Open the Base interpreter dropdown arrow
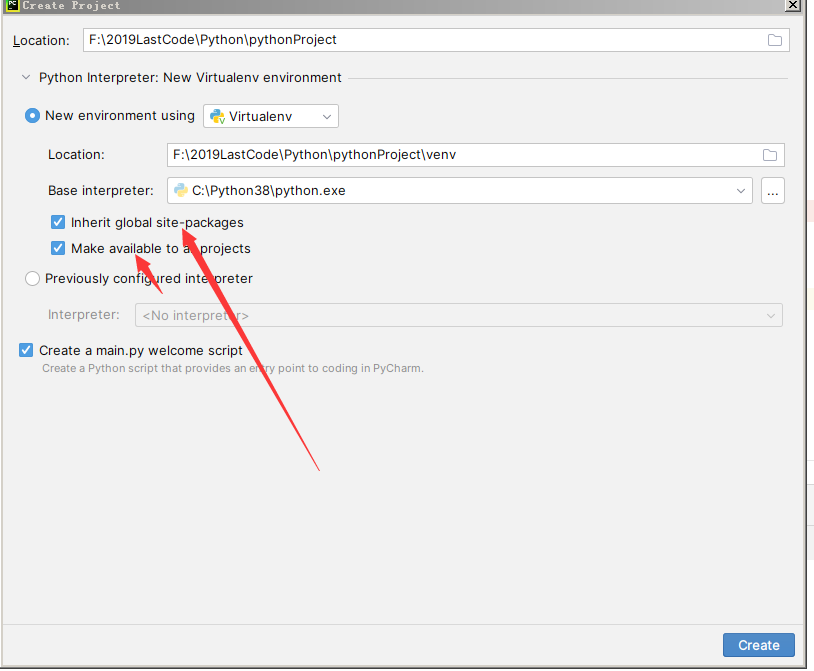 741,190
